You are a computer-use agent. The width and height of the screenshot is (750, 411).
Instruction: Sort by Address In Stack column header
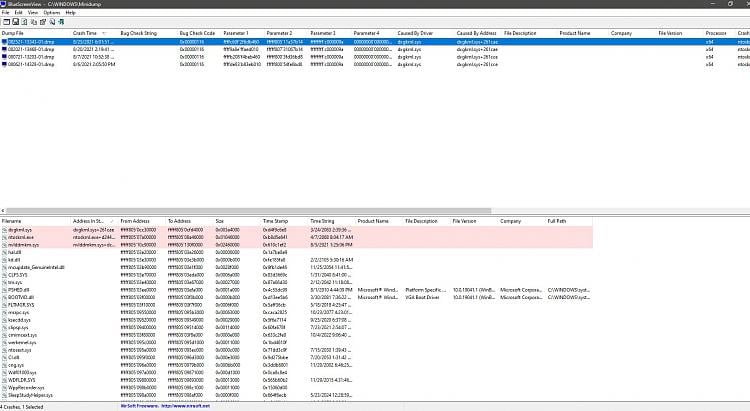point(95,221)
